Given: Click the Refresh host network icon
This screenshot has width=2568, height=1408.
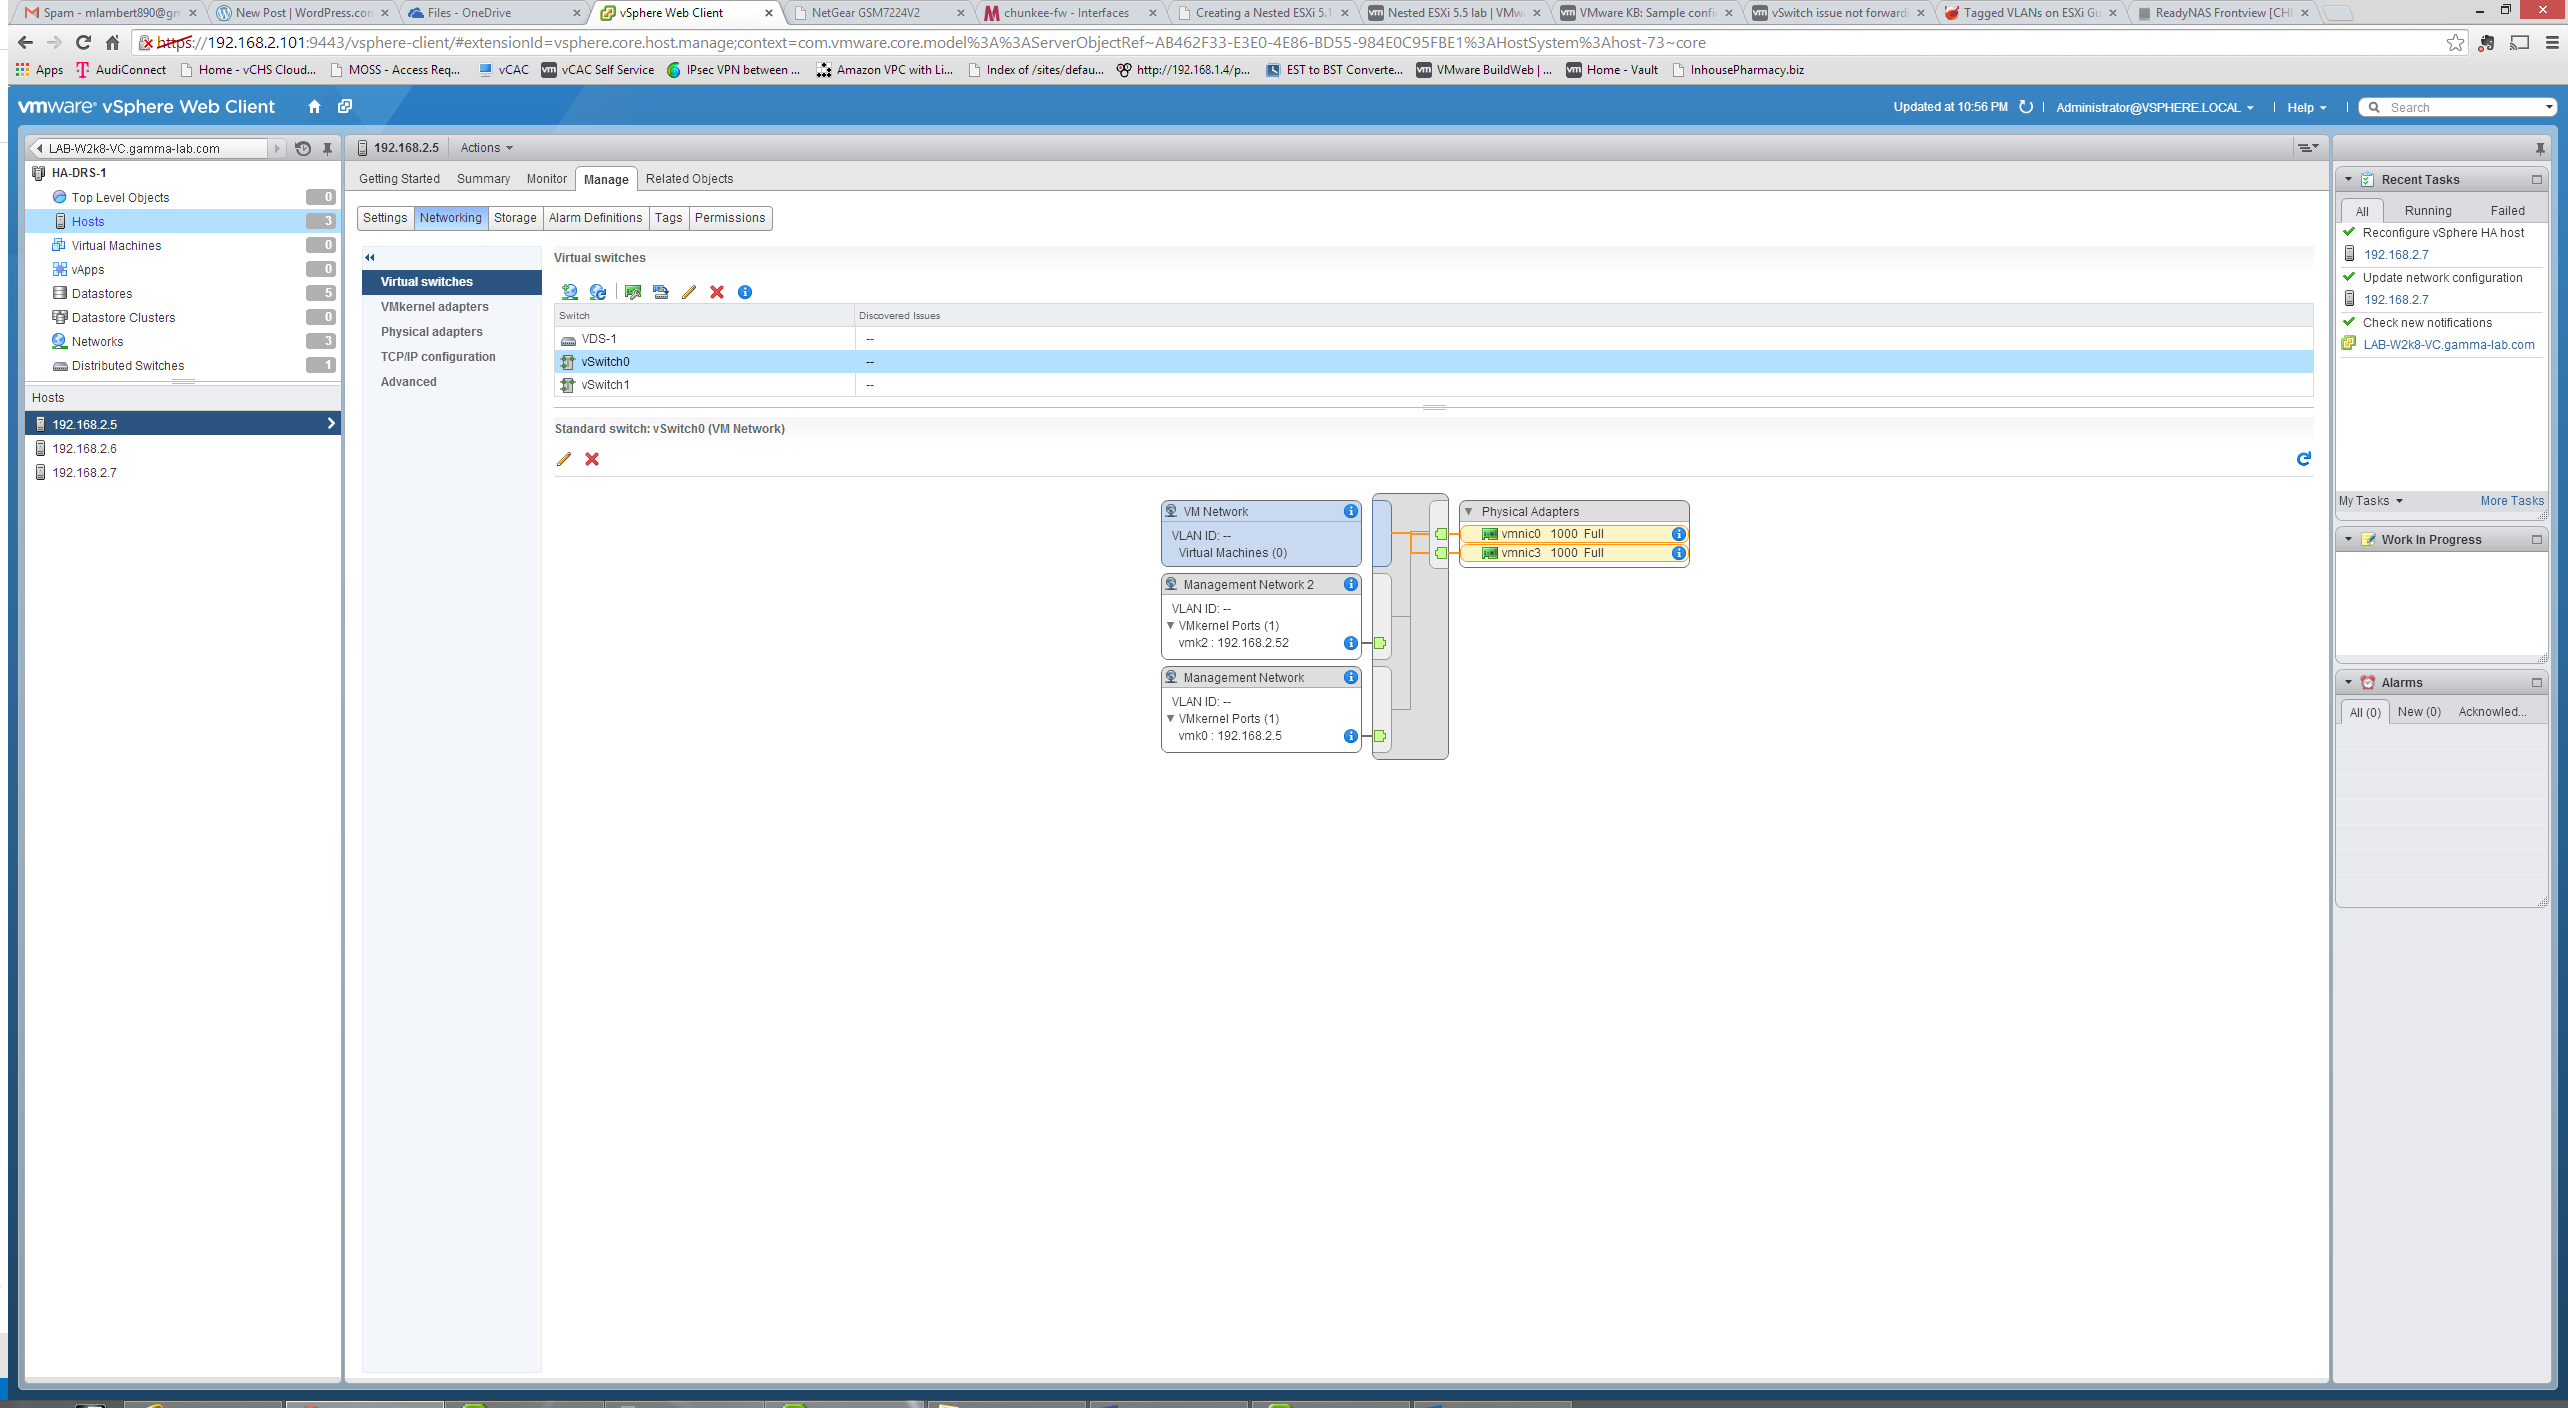Looking at the screenshot, I should (x=597, y=292).
